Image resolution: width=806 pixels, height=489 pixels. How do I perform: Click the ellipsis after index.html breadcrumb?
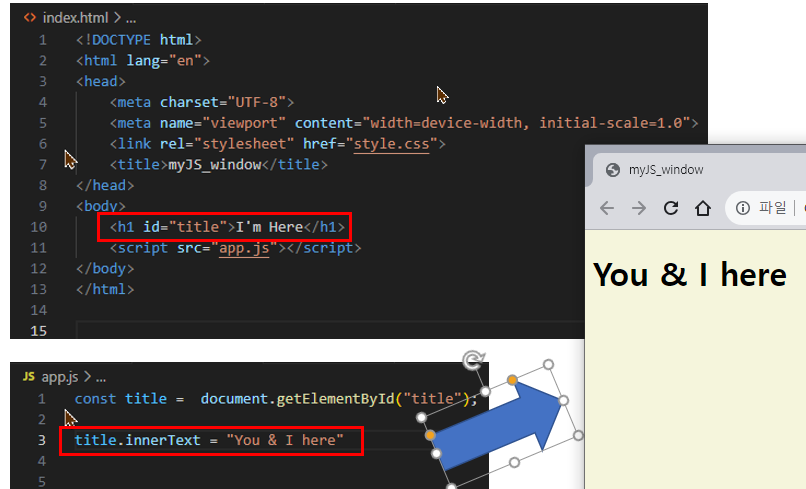(x=131, y=19)
